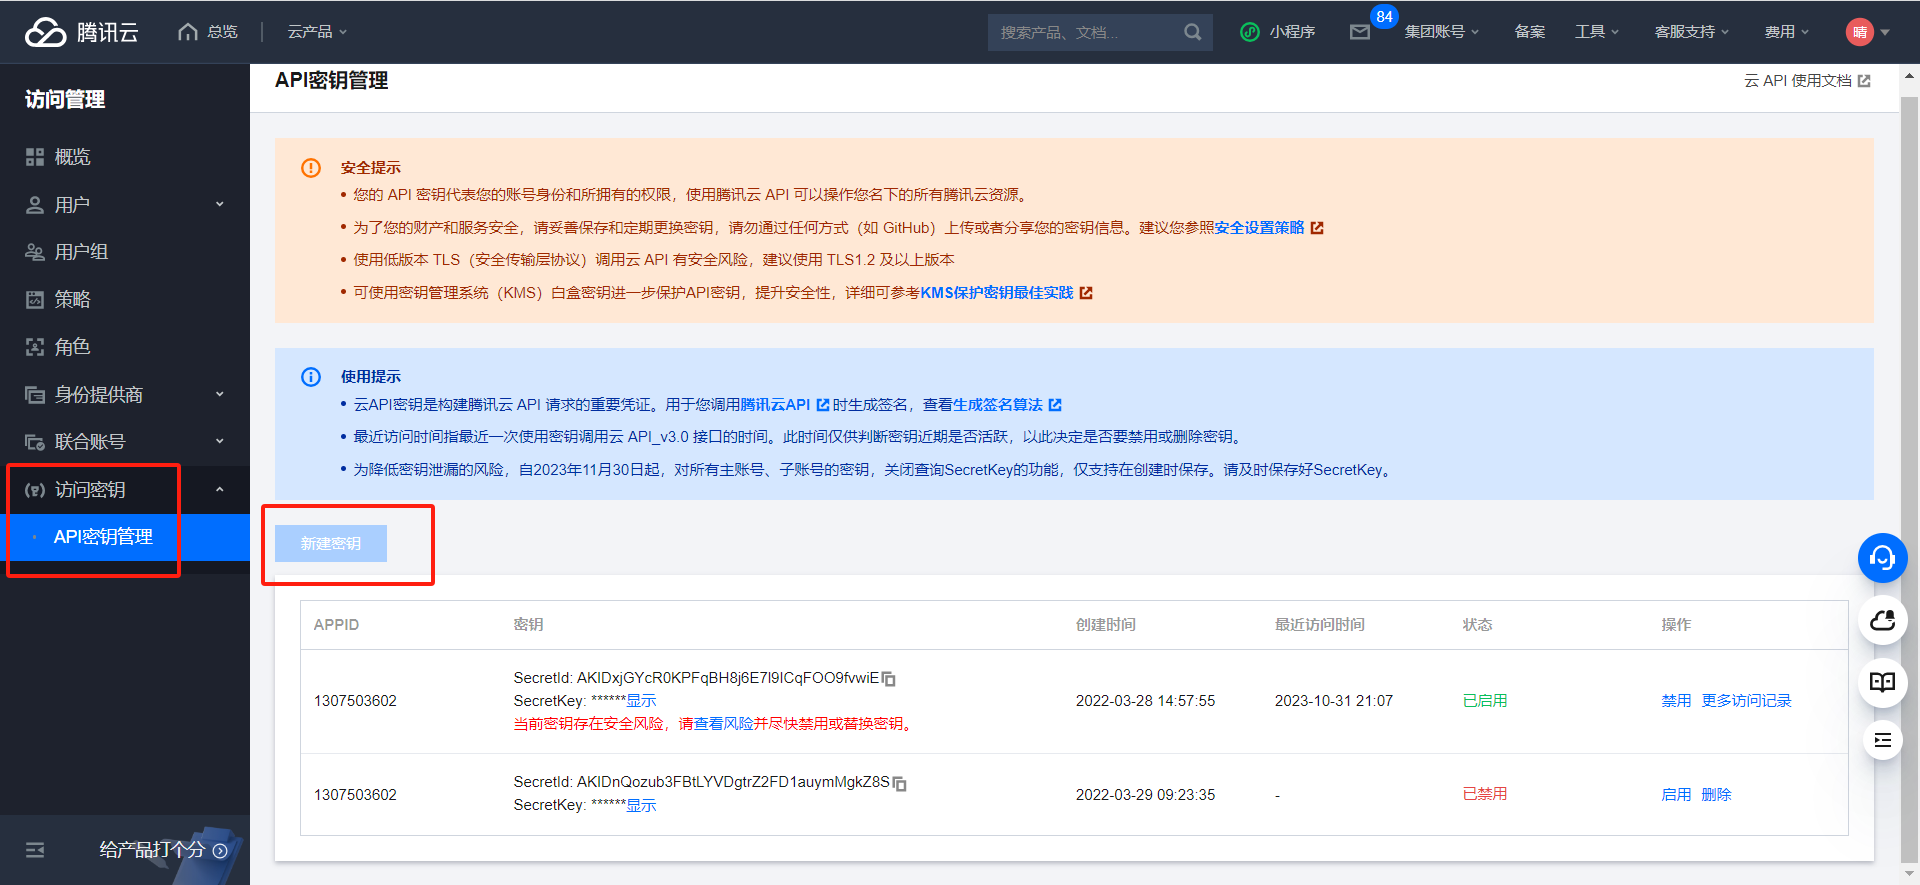Copy the first SecretId with copy icon

coord(889,679)
